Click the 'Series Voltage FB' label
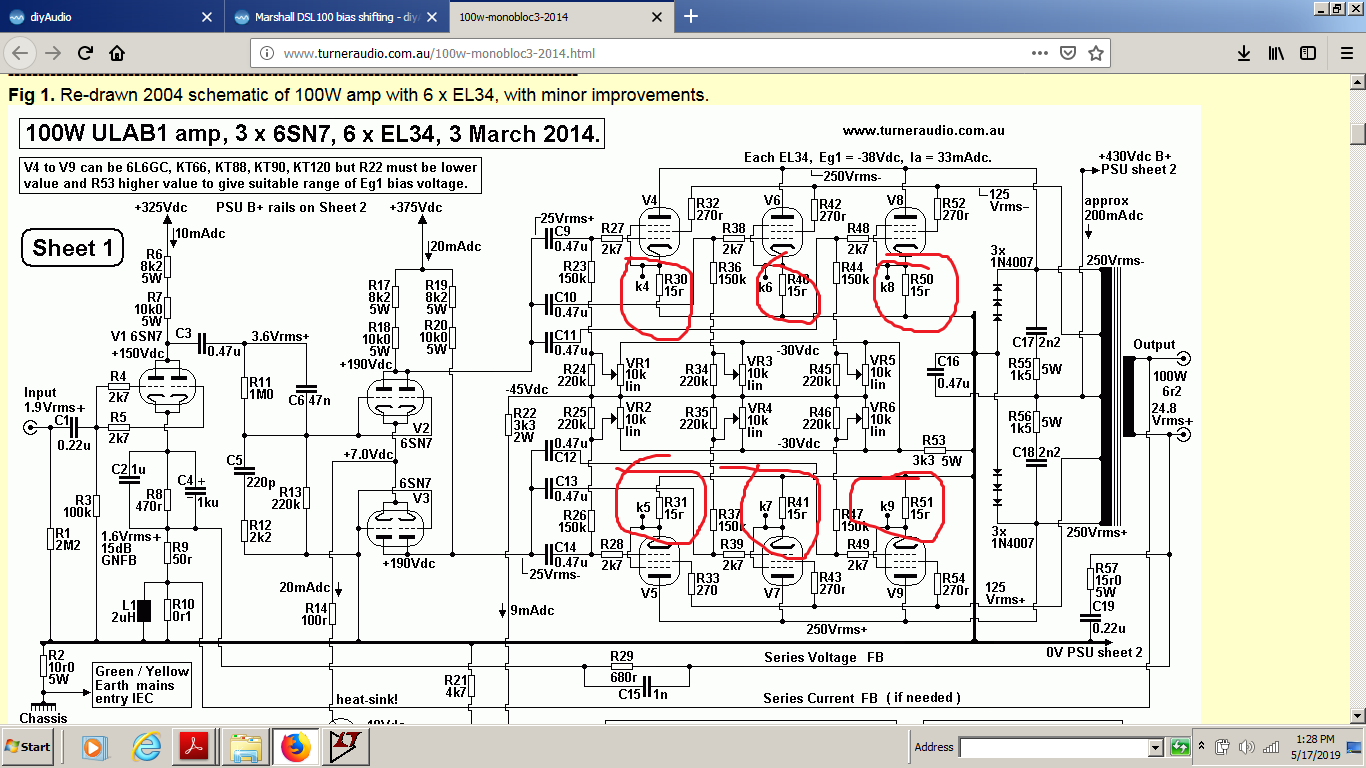 (824, 657)
